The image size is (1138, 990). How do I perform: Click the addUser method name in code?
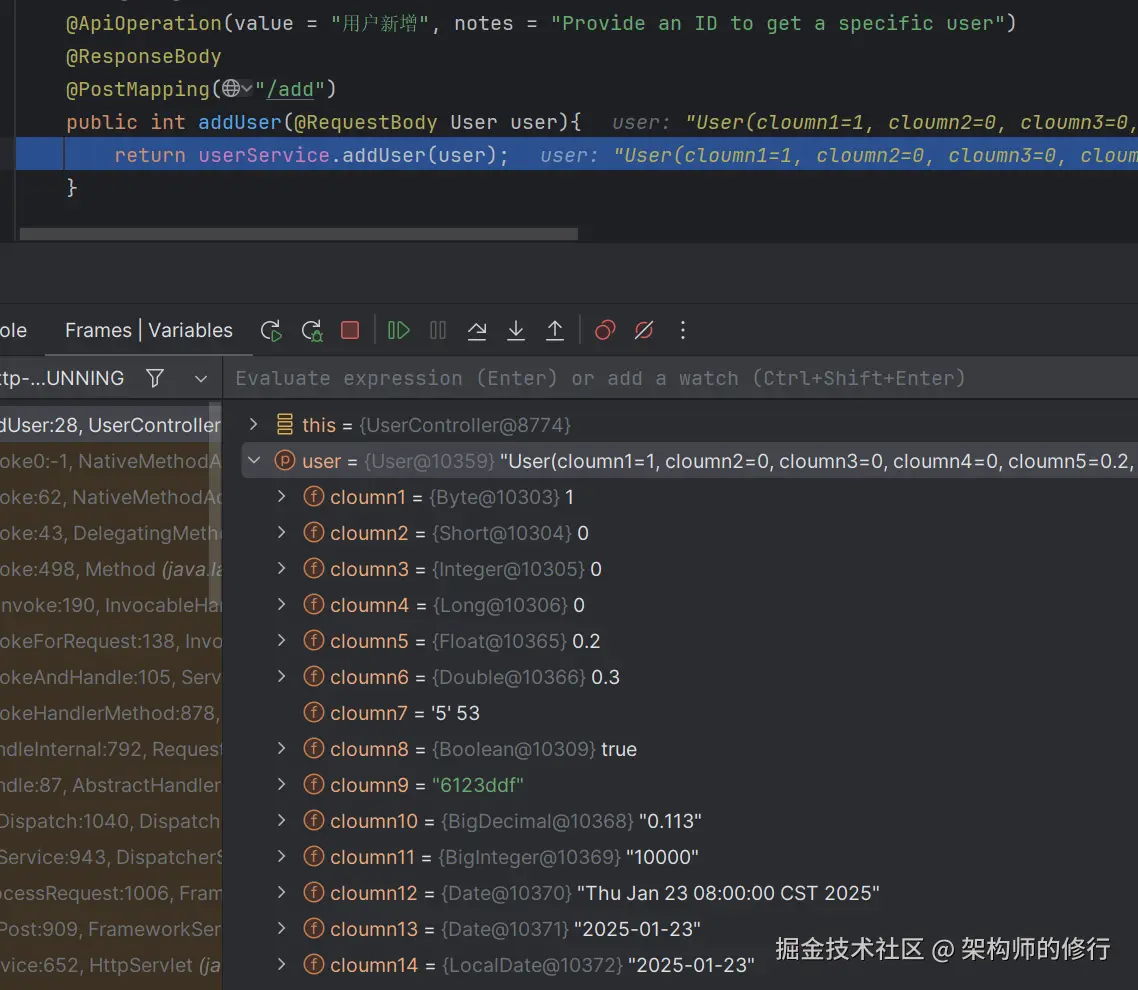tap(240, 122)
